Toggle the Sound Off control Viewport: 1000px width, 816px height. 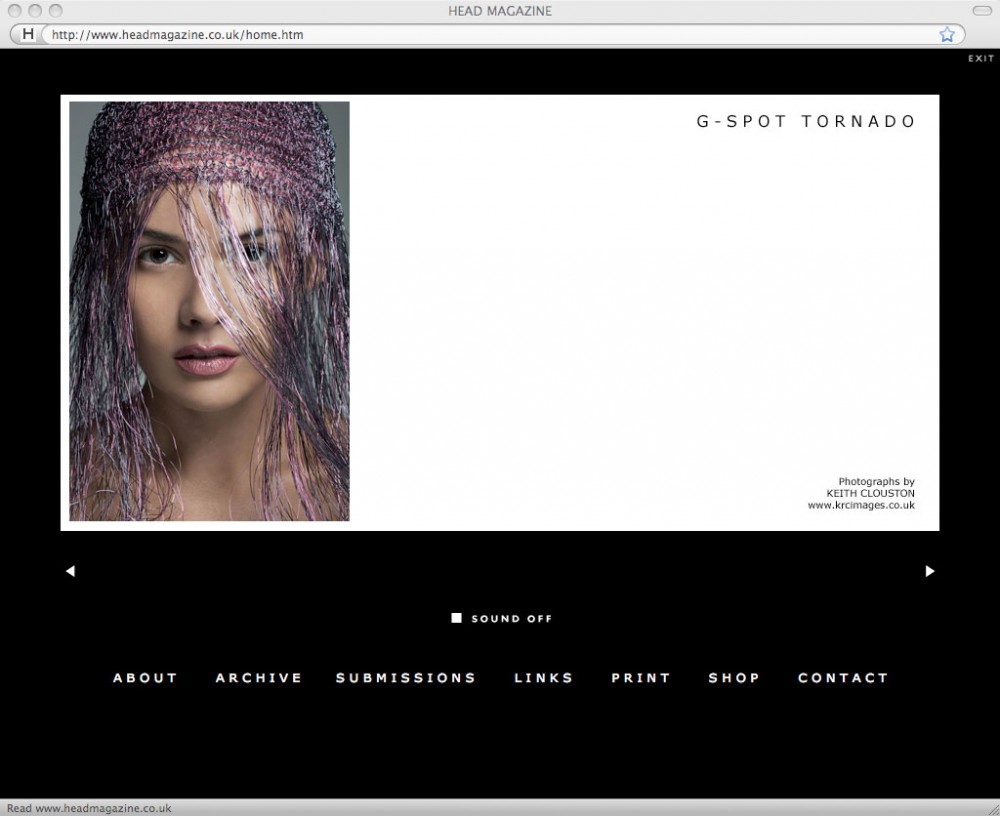pos(502,618)
